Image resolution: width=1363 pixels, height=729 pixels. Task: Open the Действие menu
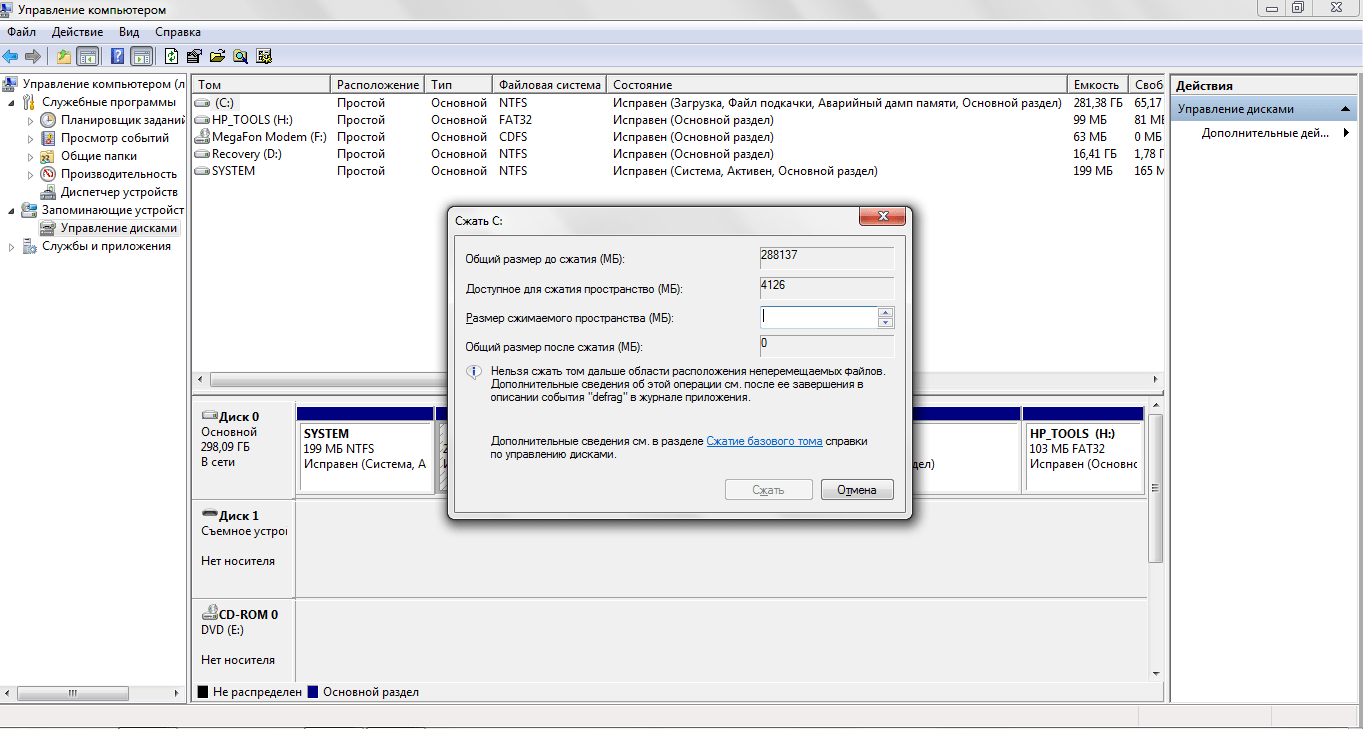(77, 32)
